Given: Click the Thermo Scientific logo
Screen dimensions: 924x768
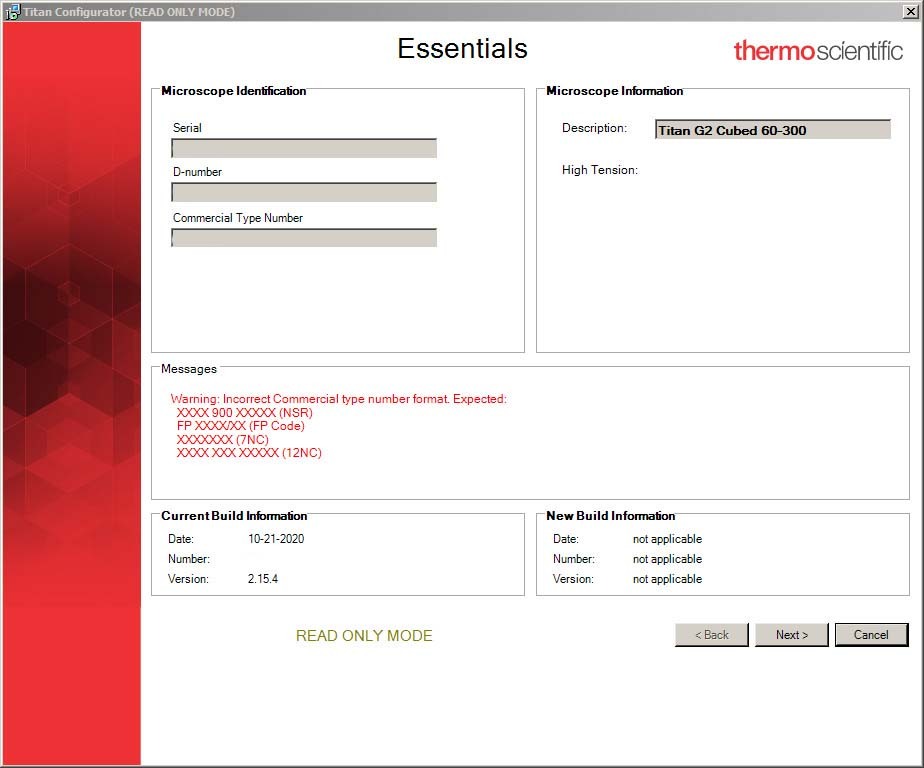Looking at the screenshot, I should click(x=817, y=51).
